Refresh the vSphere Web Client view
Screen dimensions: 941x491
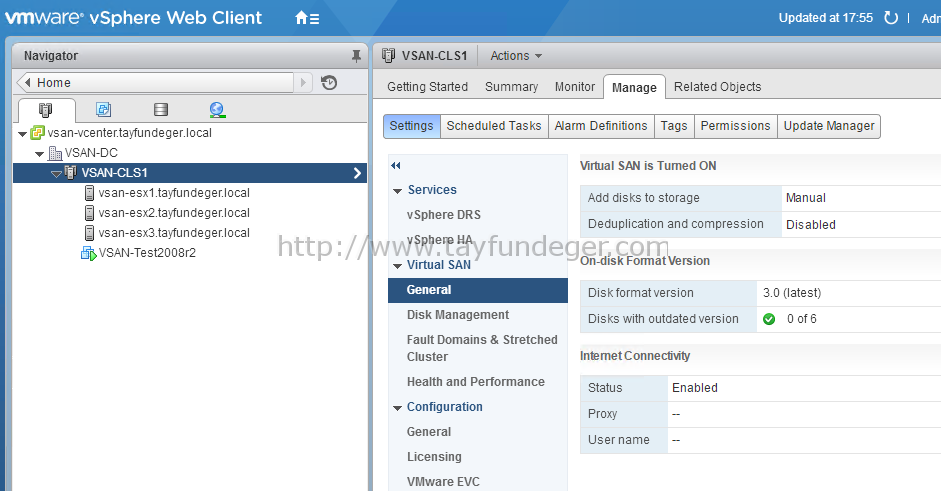891,18
